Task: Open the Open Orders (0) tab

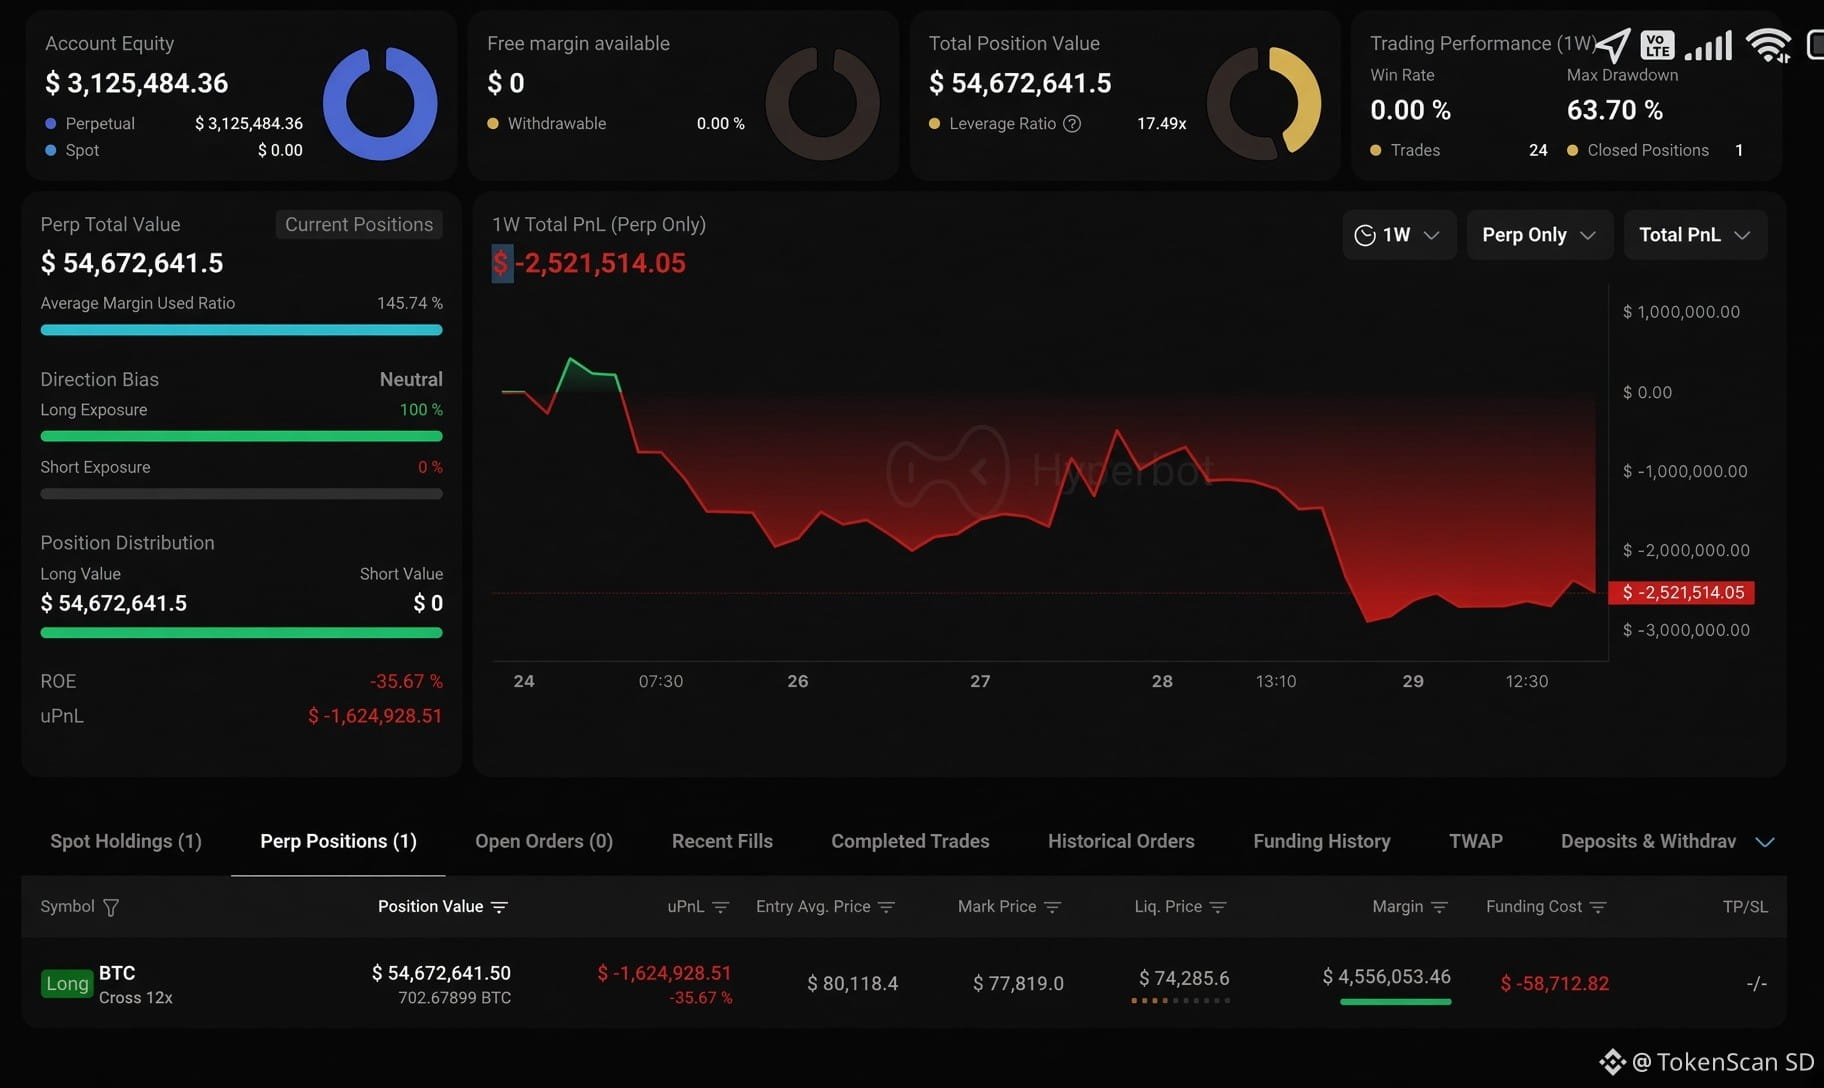Action: pos(544,841)
